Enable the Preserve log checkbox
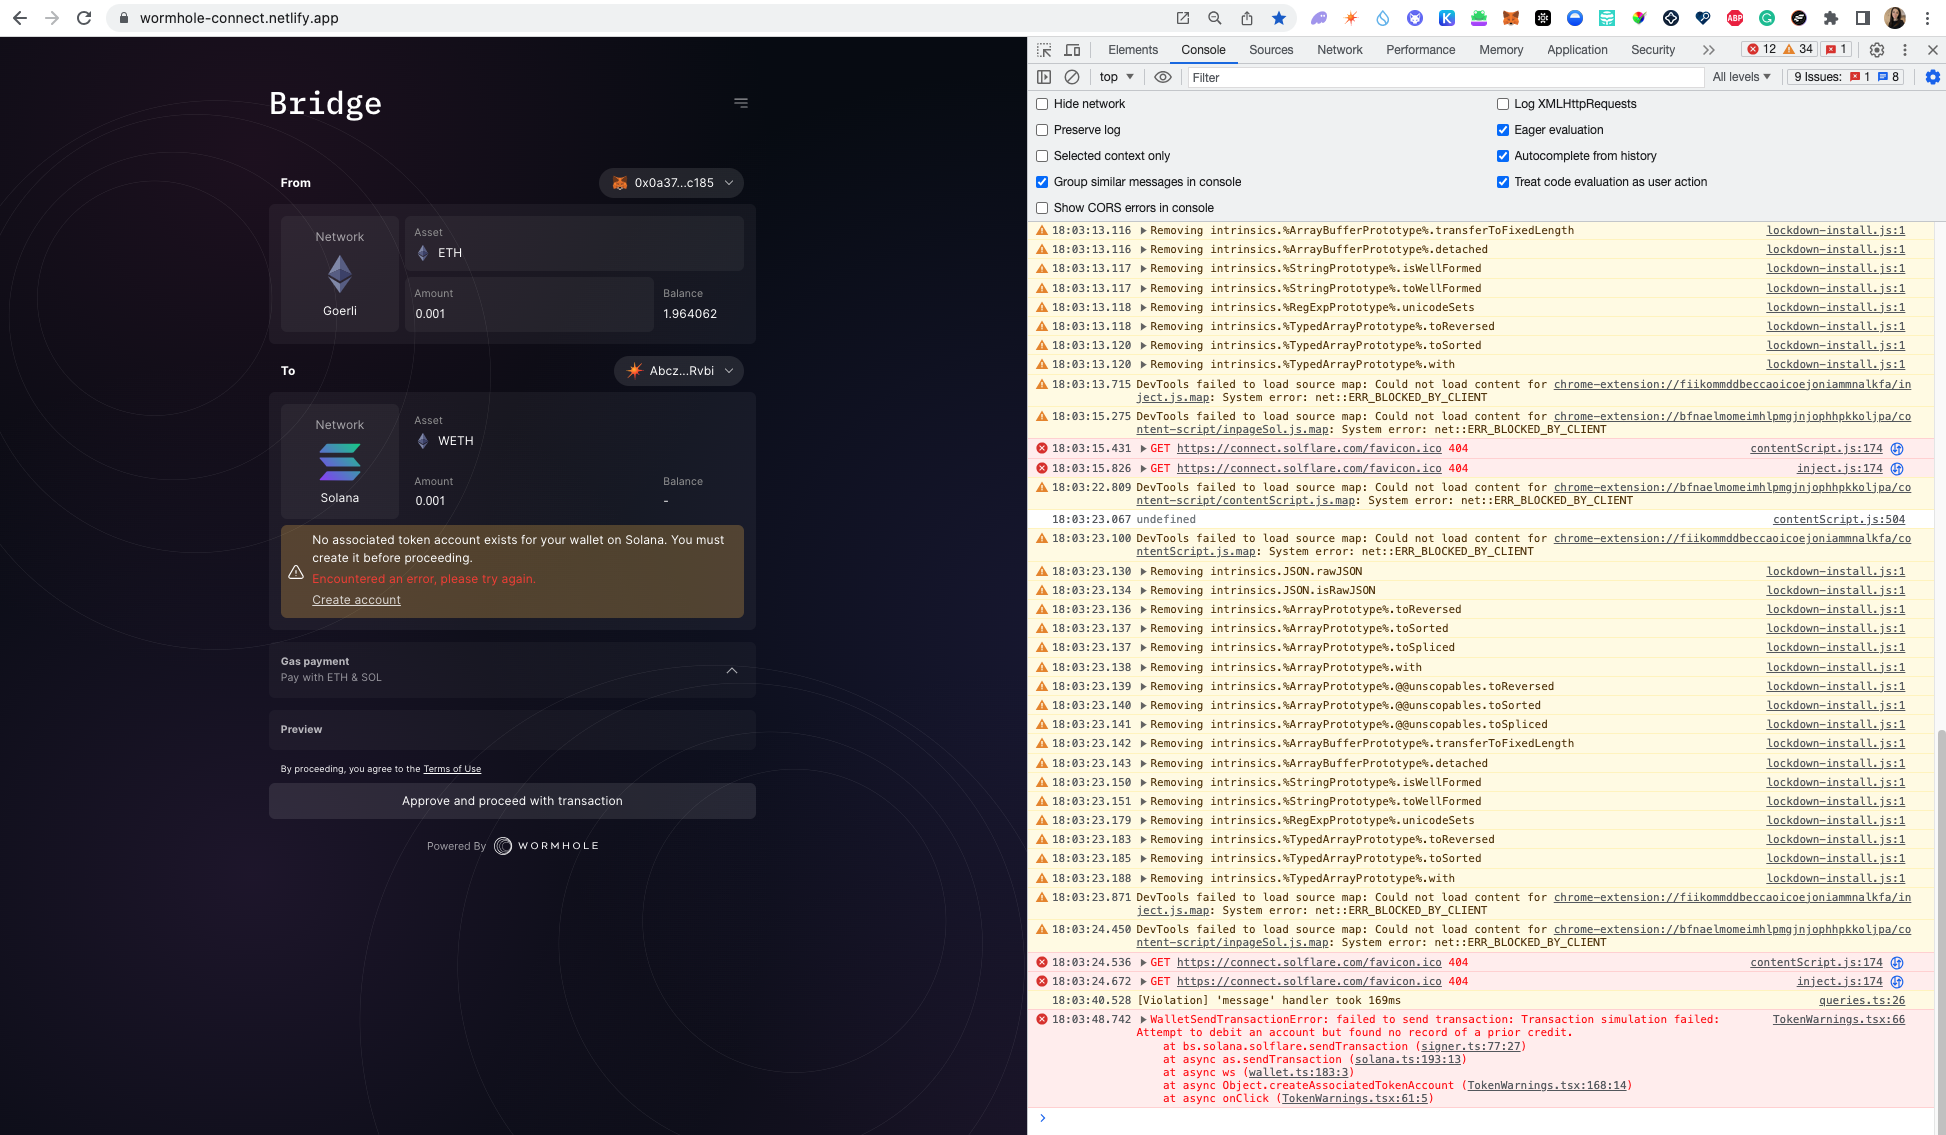The width and height of the screenshot is (1946, 1135). (x=1042, y=130)
